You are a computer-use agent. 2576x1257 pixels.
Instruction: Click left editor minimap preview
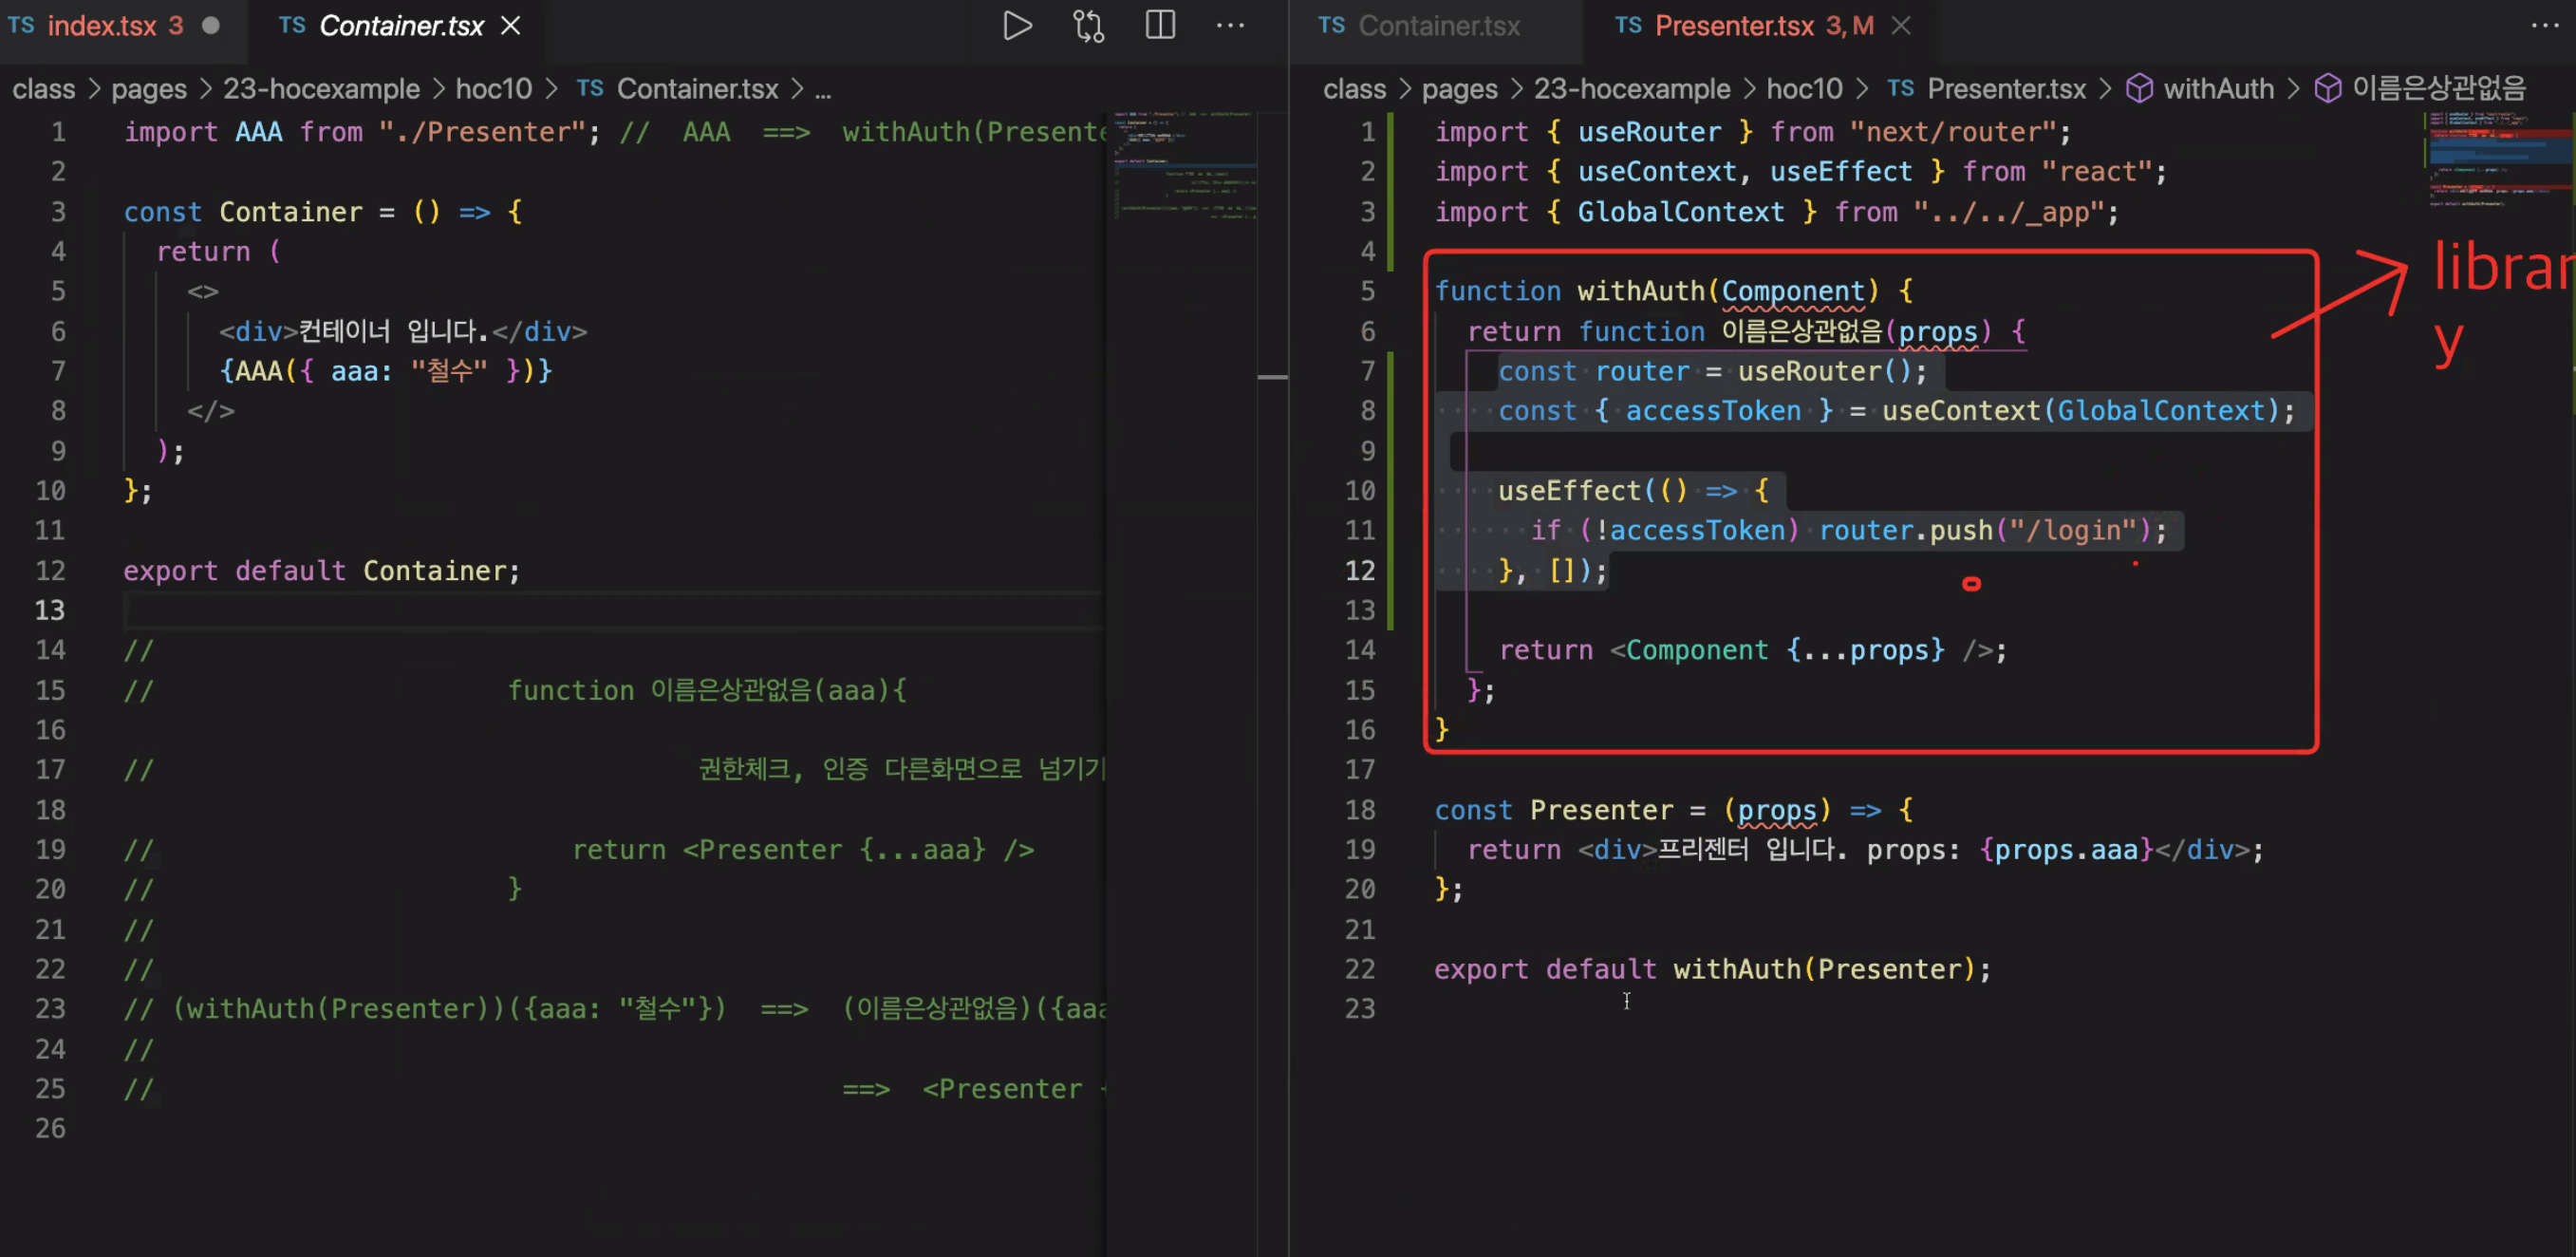pyautogui.click(x=1184, y=165)
